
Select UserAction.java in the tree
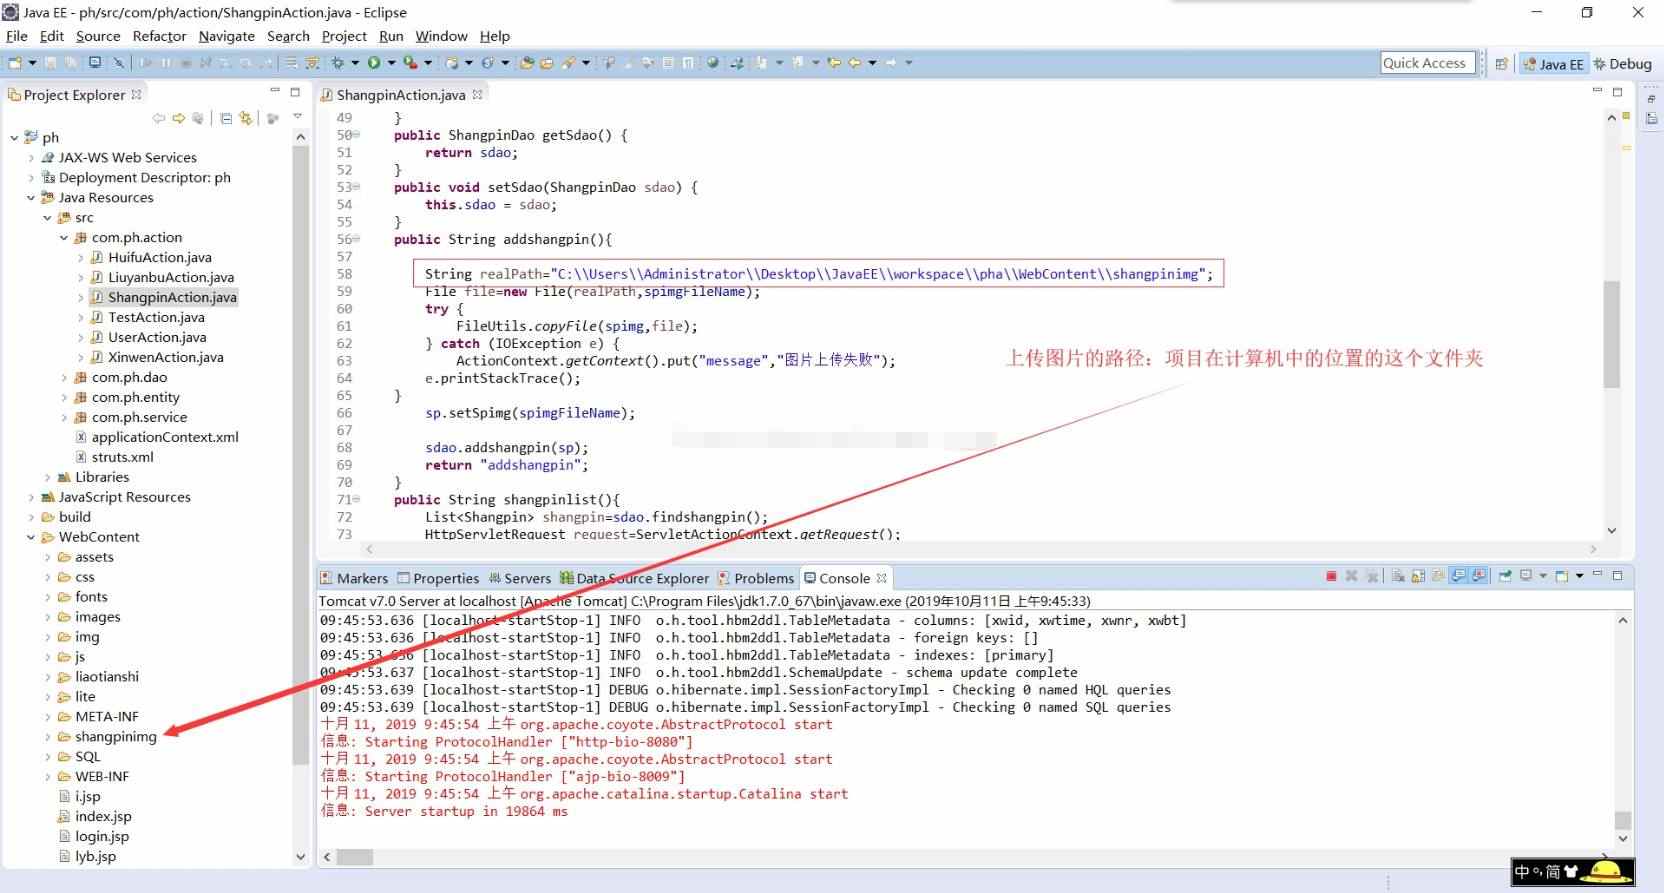[157, 337]
